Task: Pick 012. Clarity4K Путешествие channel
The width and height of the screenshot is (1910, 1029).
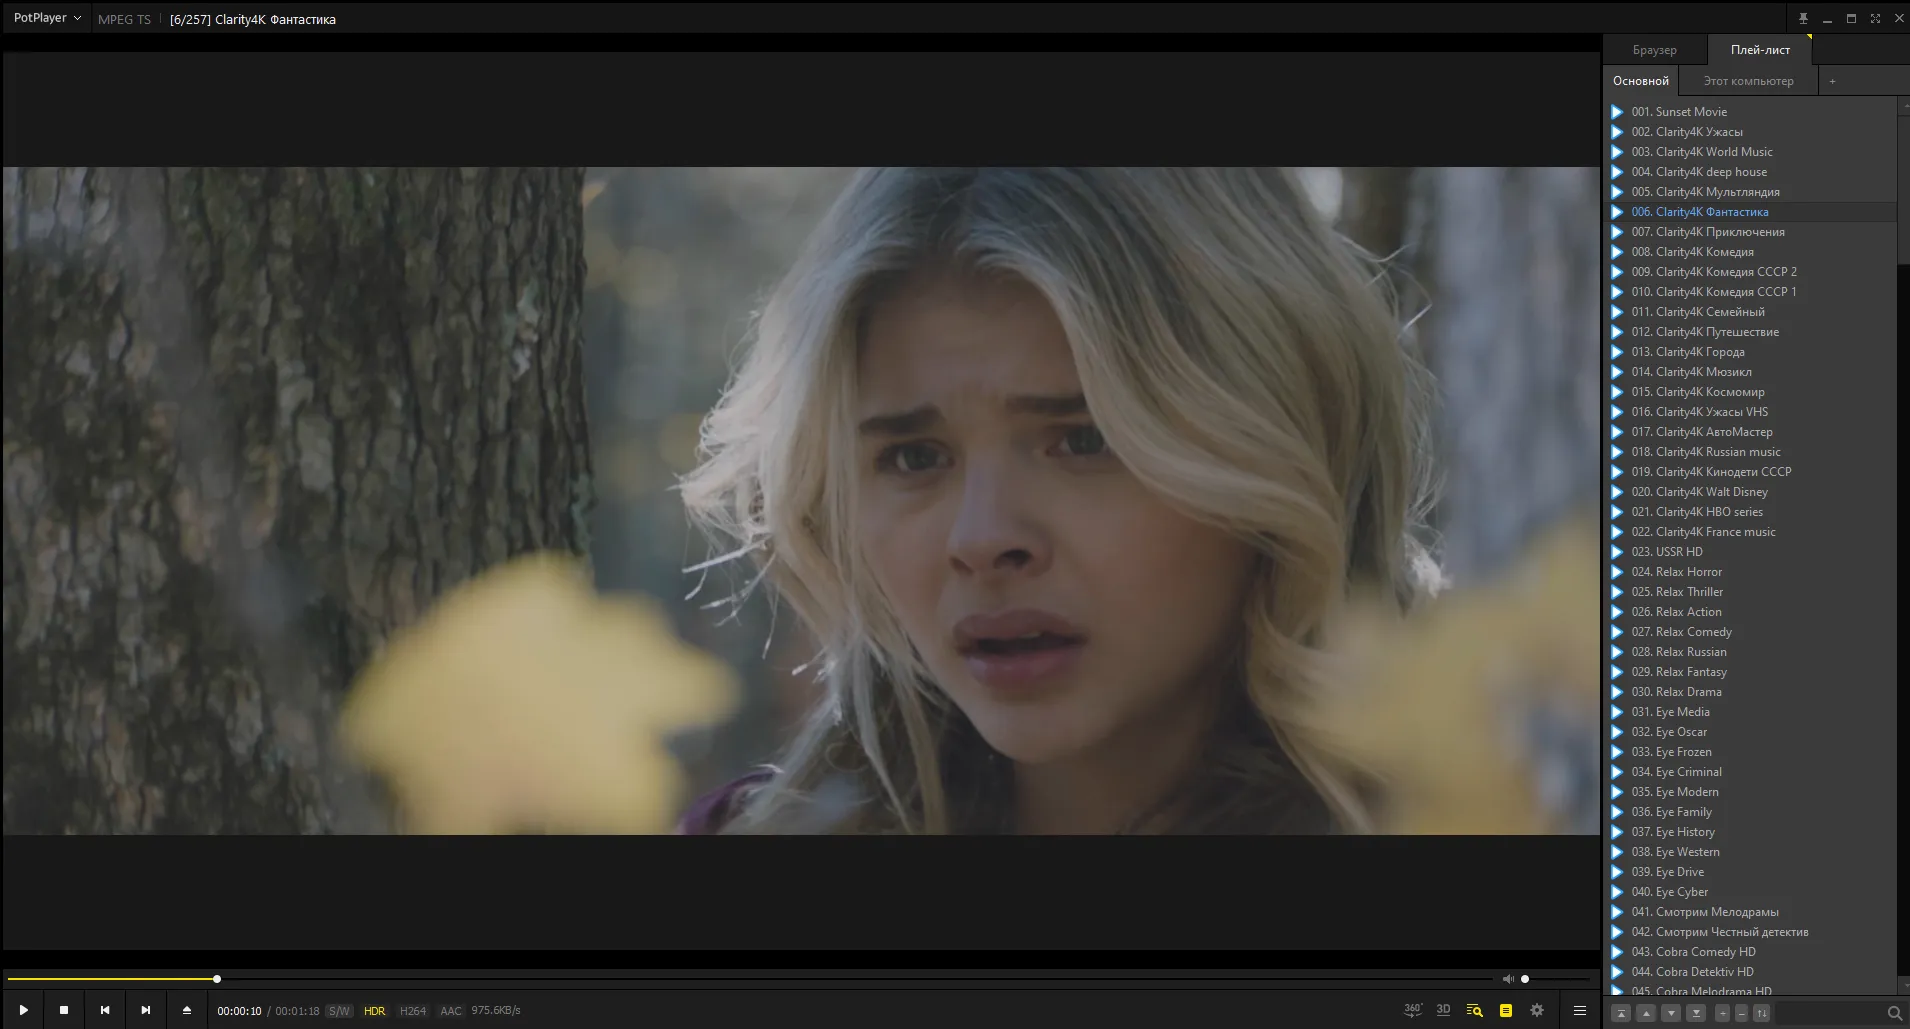Action: 1752,332
